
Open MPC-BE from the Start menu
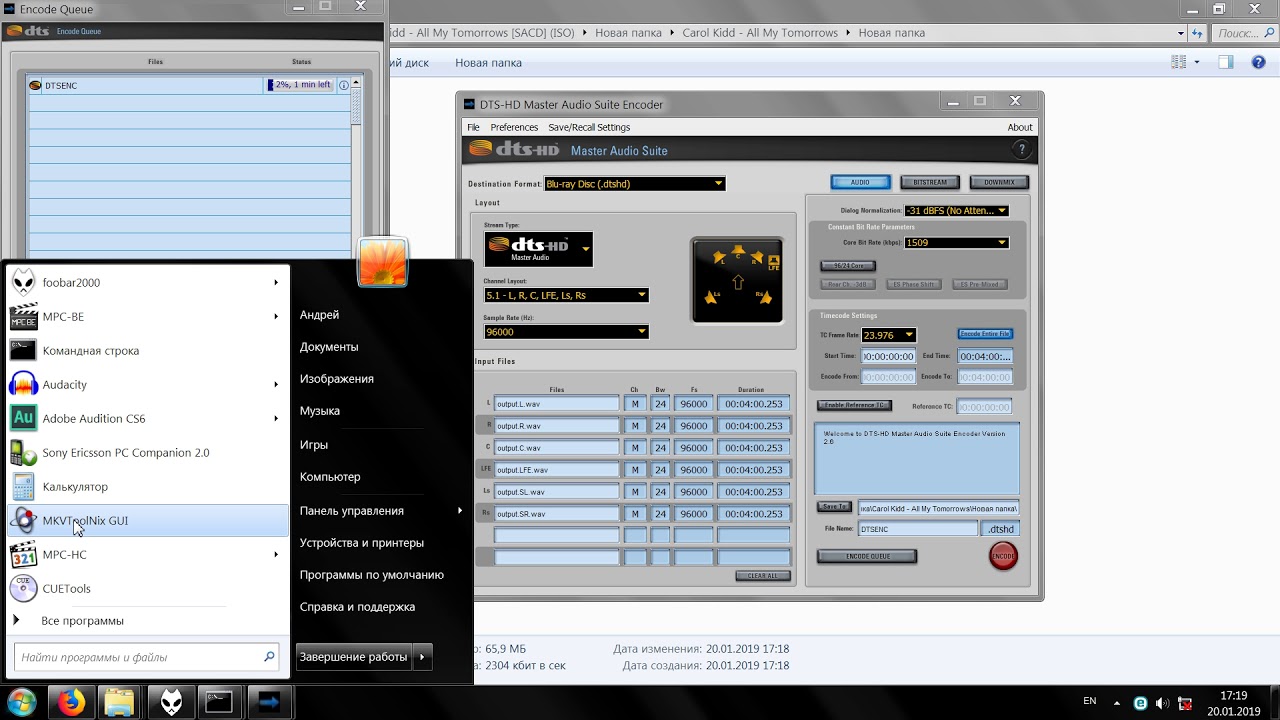coord(147,316)
